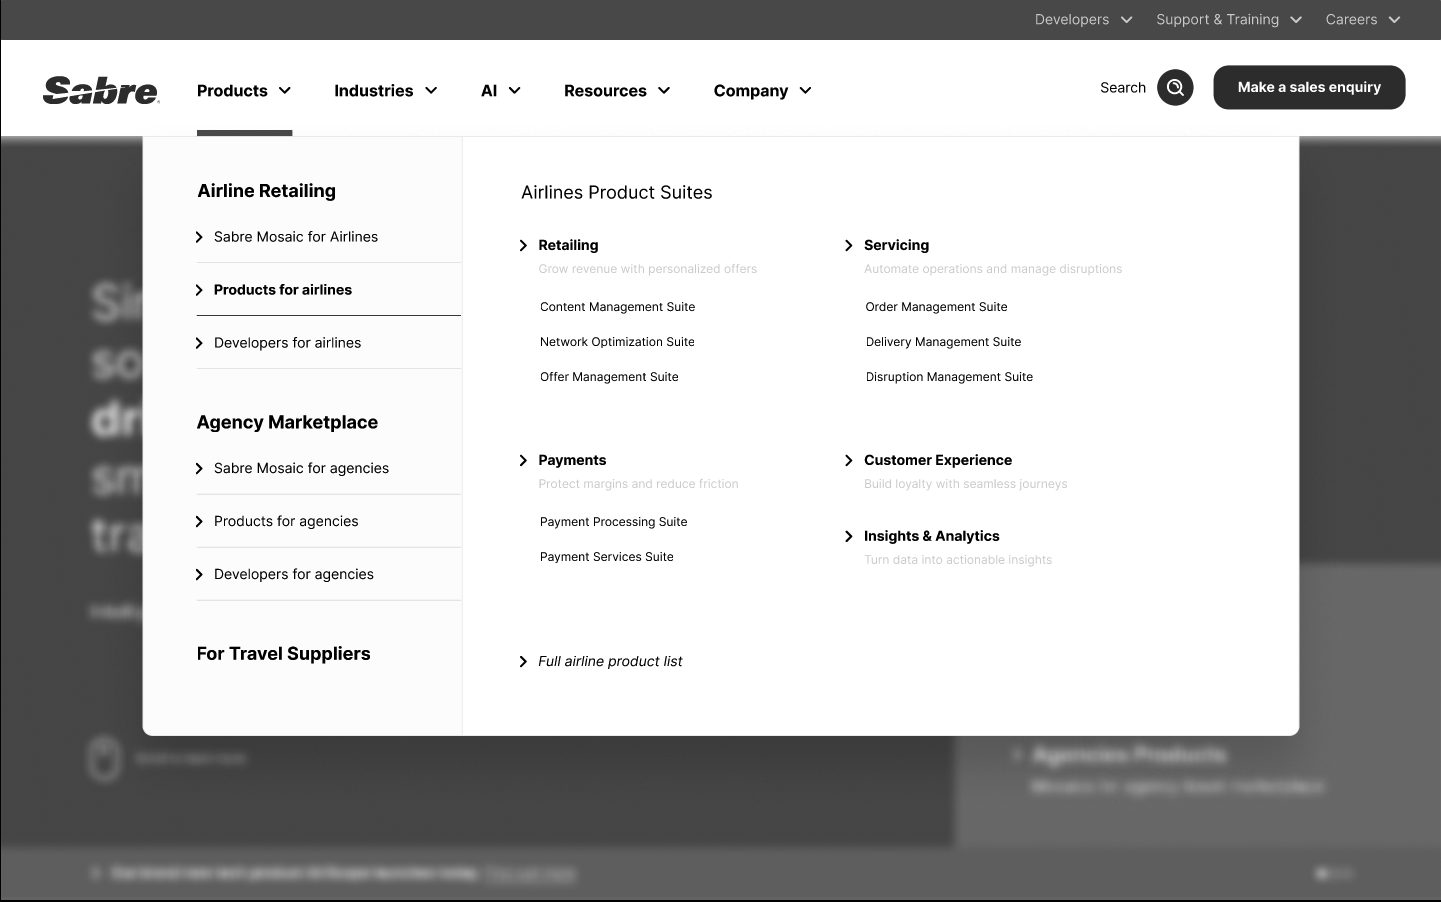
Task: Select Developers for agencies
Action: point(294,574)
